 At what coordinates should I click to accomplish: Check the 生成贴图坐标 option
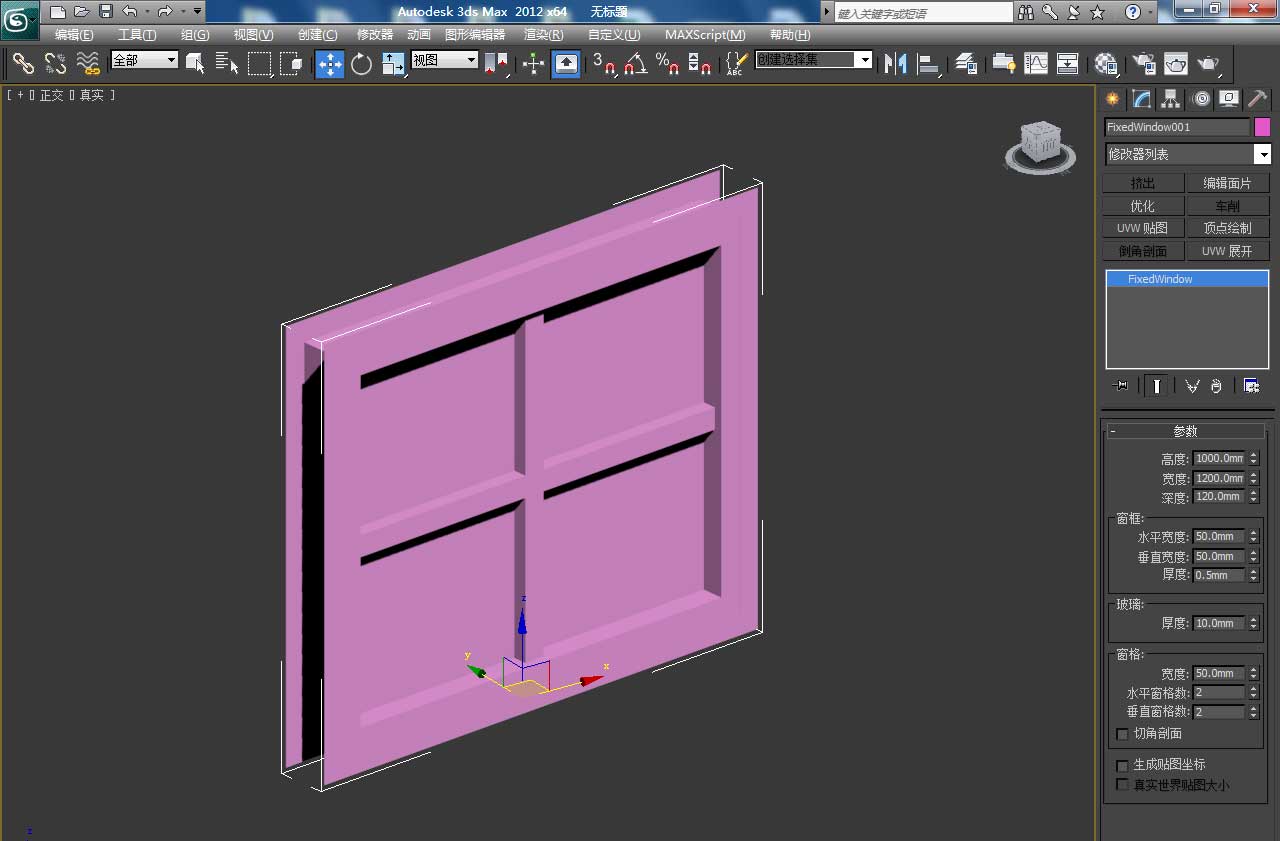point(1122,765)
